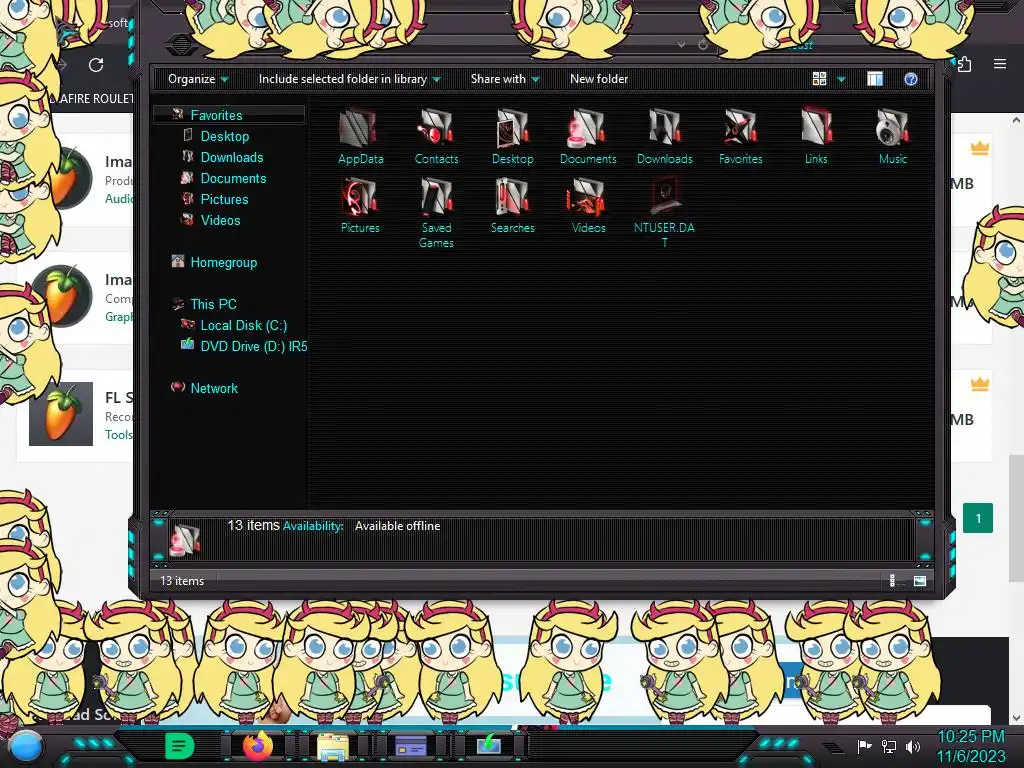The height and width of the screenshot is (768, 1024).
Task: Open the Music folder
Action: (893, 136)
